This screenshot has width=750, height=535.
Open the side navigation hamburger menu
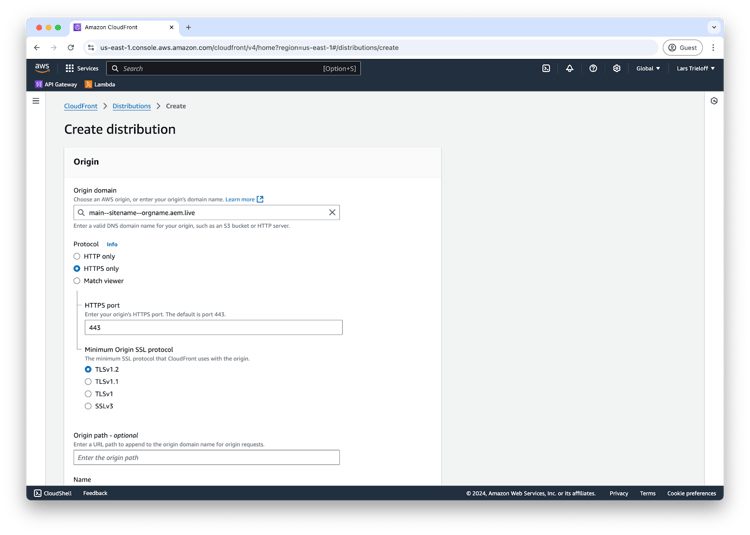36,101
